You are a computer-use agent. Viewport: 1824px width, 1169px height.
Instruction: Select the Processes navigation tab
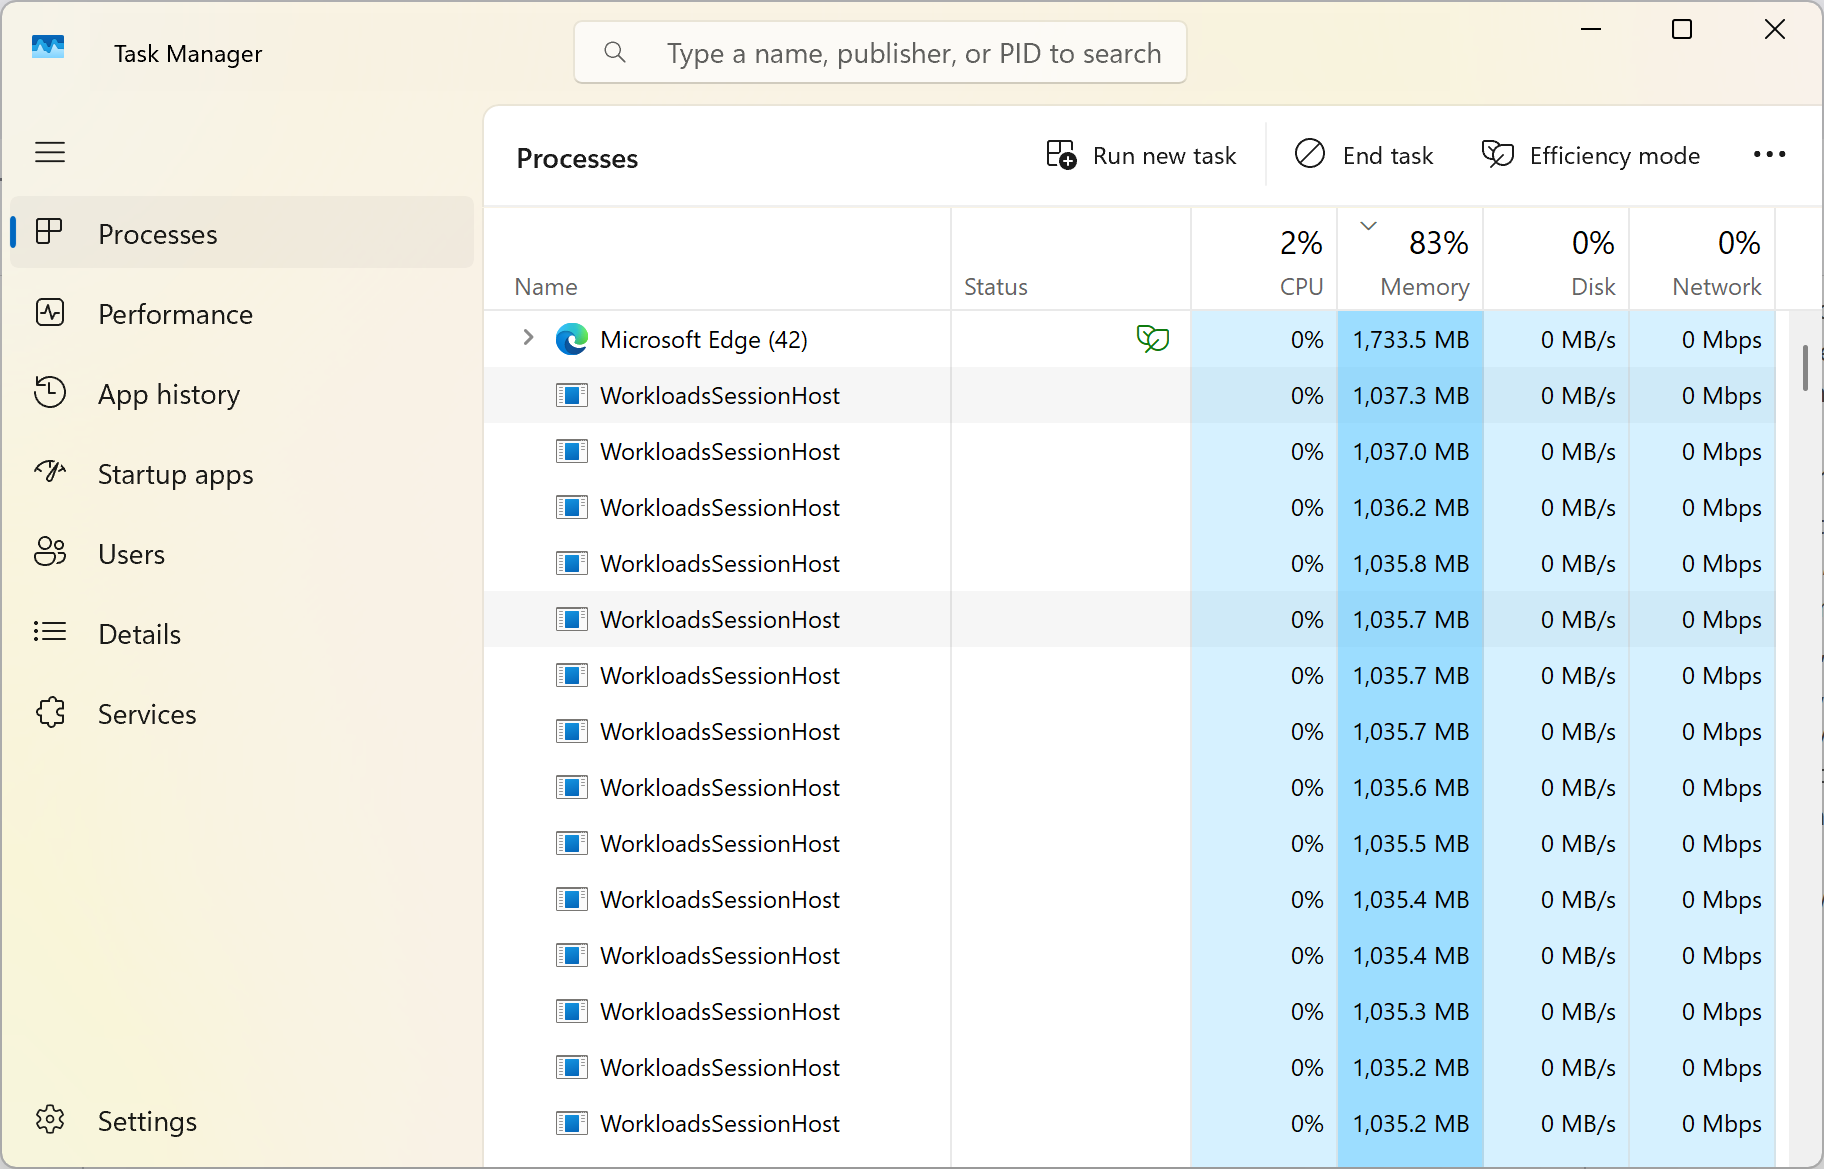click(157, 234)
